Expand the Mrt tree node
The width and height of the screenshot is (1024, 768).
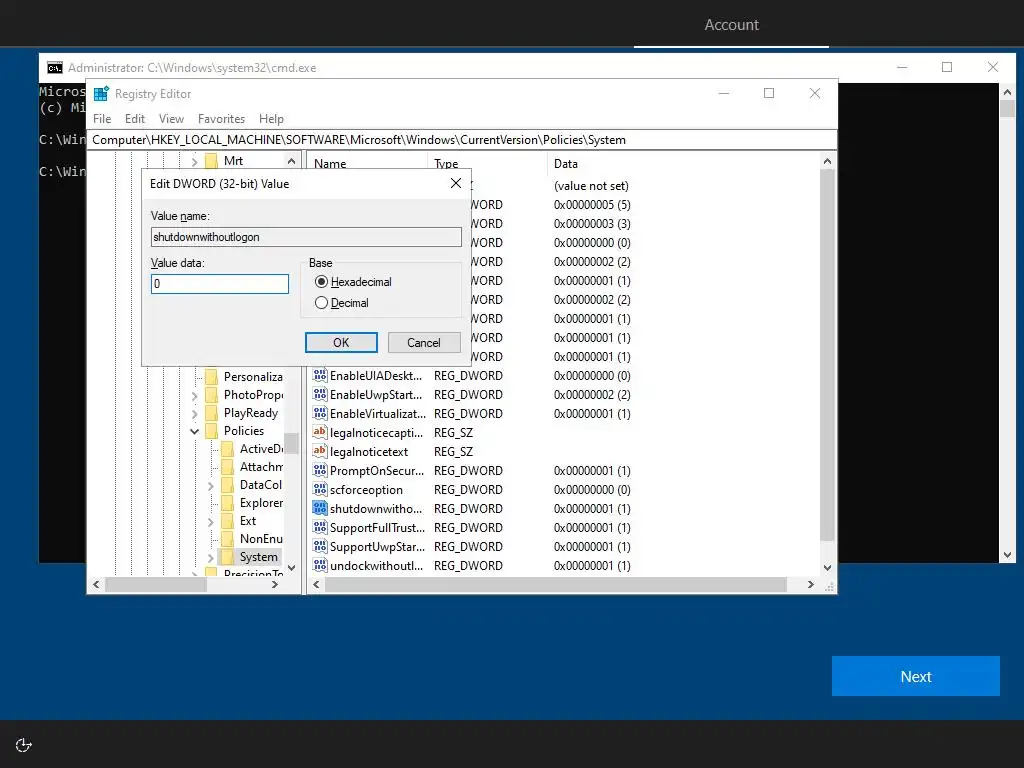195,161
